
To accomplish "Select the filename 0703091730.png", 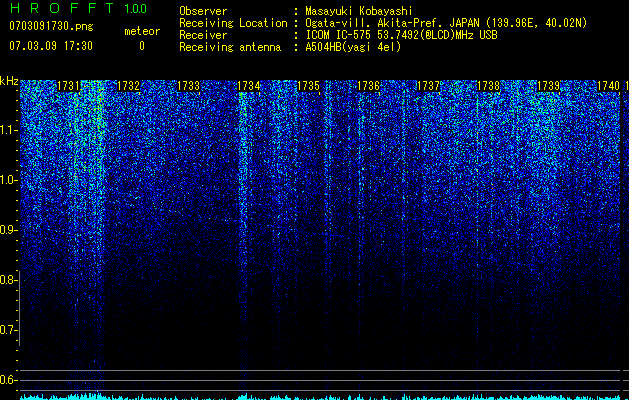I will (x=51, y=26).
